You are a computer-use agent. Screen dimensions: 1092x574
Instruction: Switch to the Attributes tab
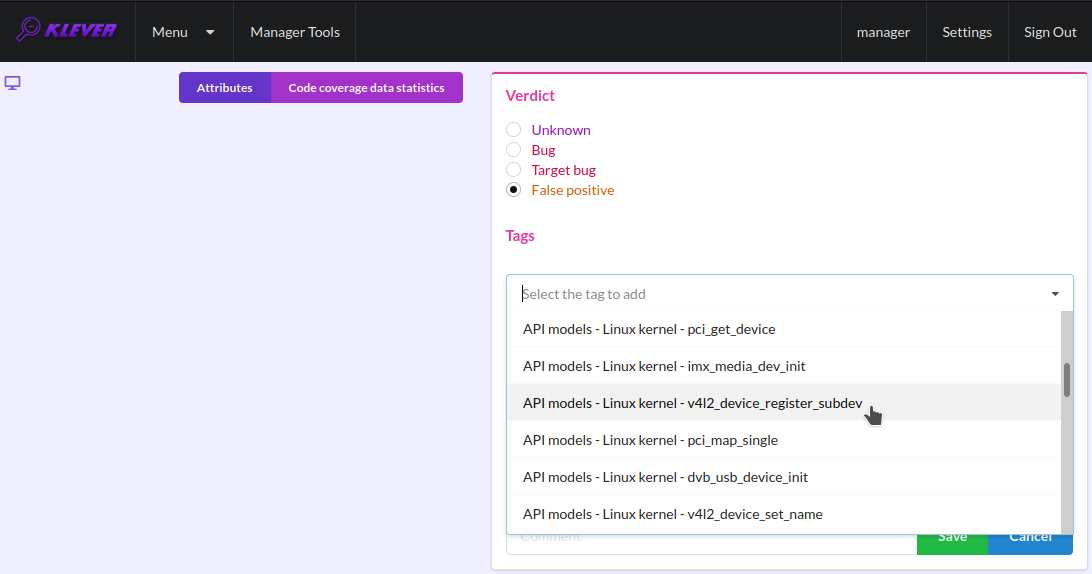[x=224, y=88]
